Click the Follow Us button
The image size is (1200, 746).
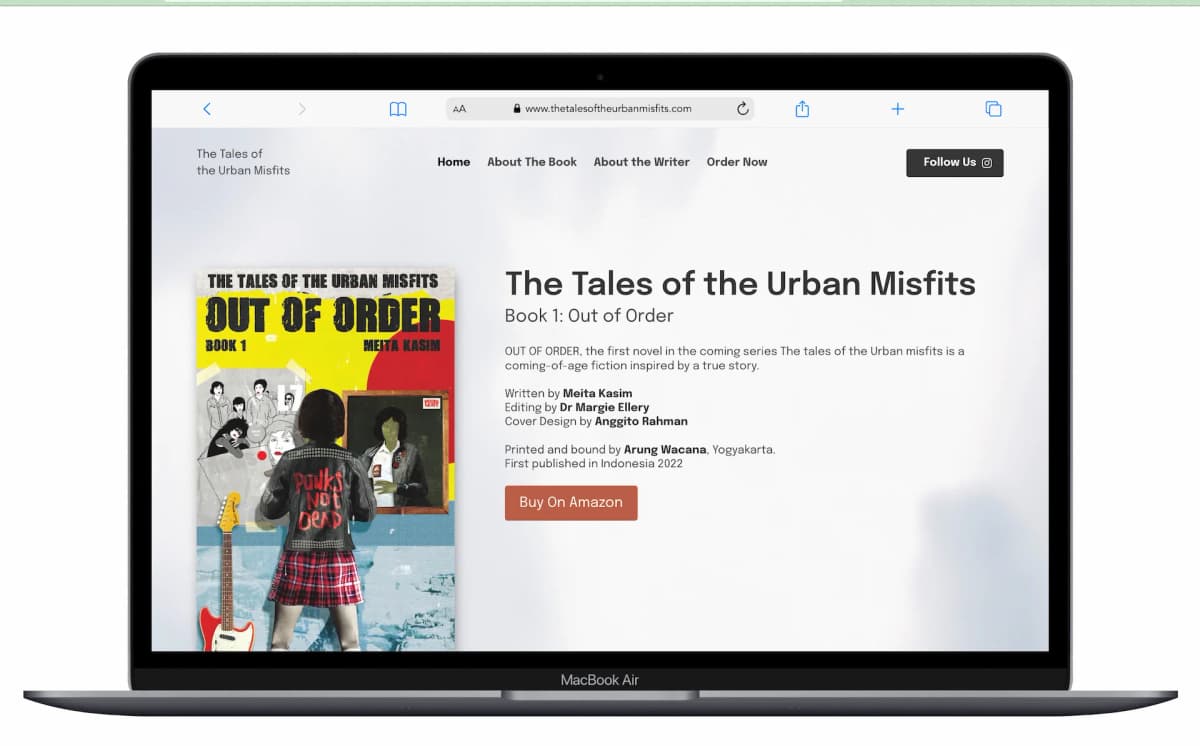[x=955, y=163]
